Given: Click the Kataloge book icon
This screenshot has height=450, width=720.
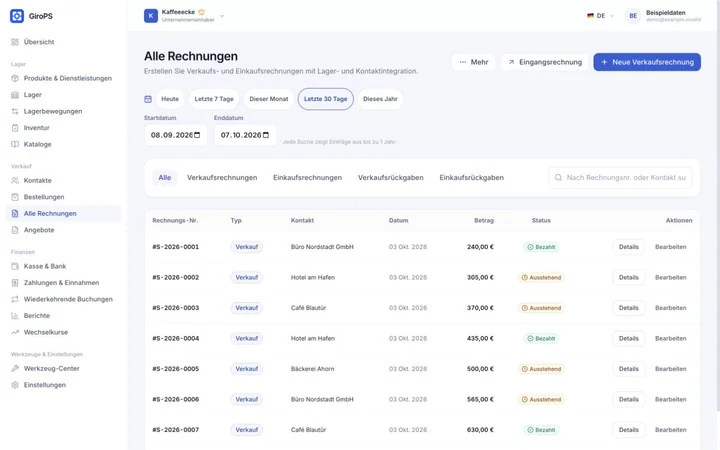Looking at the screenshot, I should click(15, 144).
